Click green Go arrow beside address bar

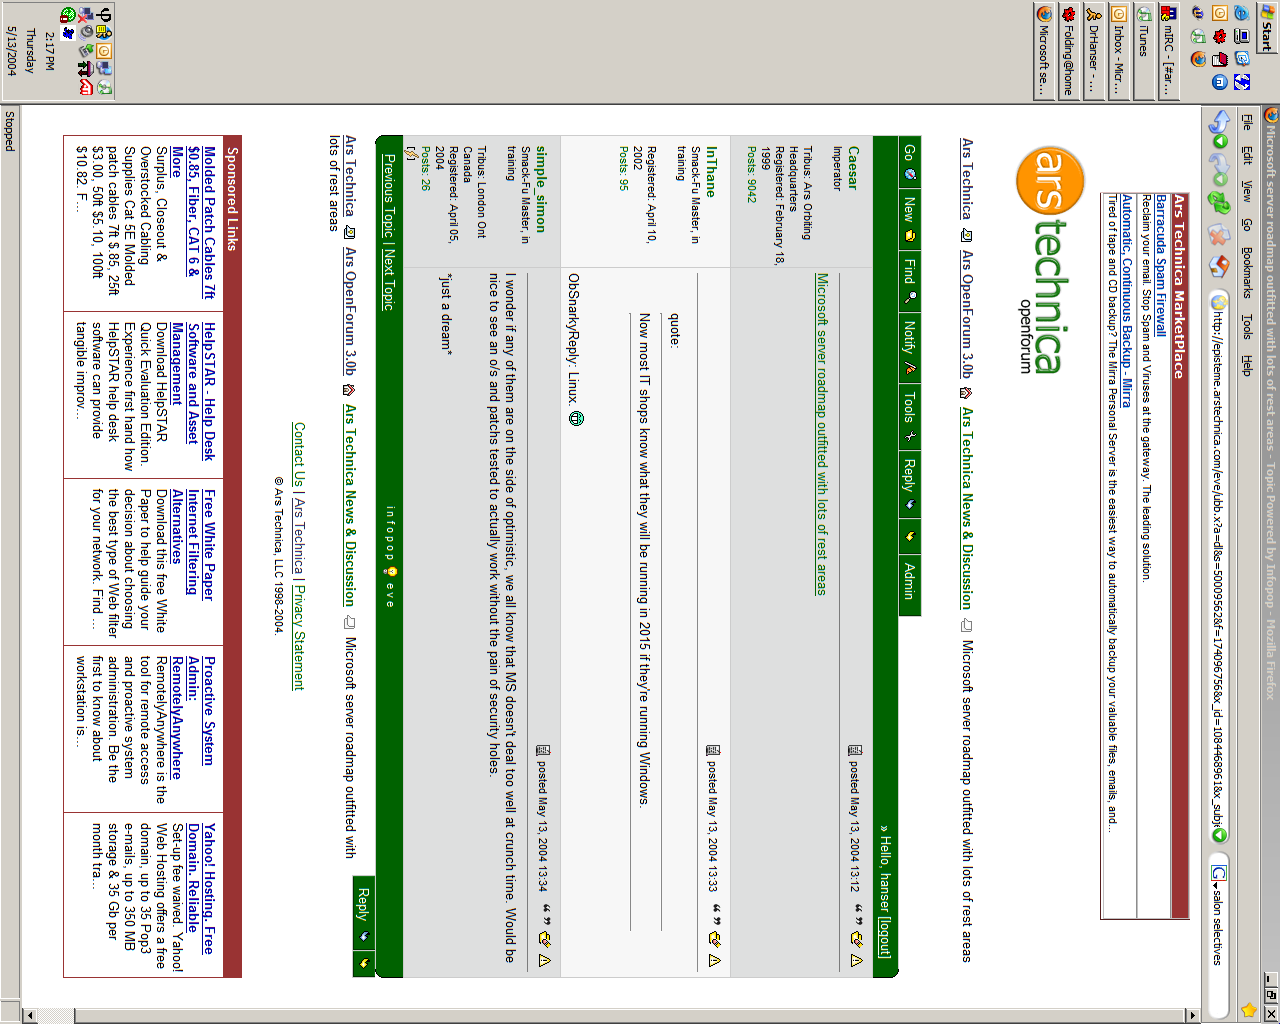click(1219, 835)
